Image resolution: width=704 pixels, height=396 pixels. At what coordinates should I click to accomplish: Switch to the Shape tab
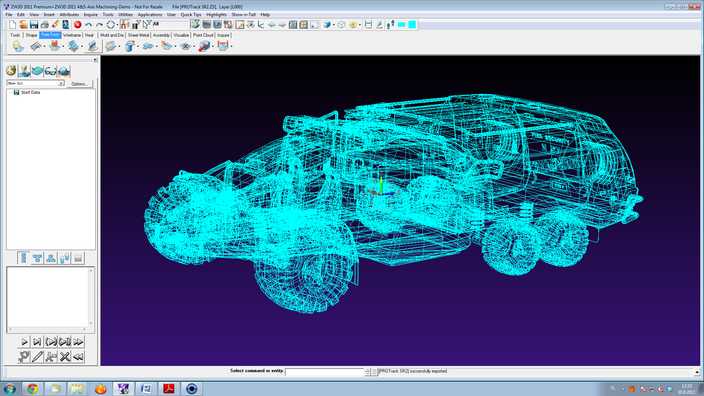pyautogui.click(x=31, y=35)
